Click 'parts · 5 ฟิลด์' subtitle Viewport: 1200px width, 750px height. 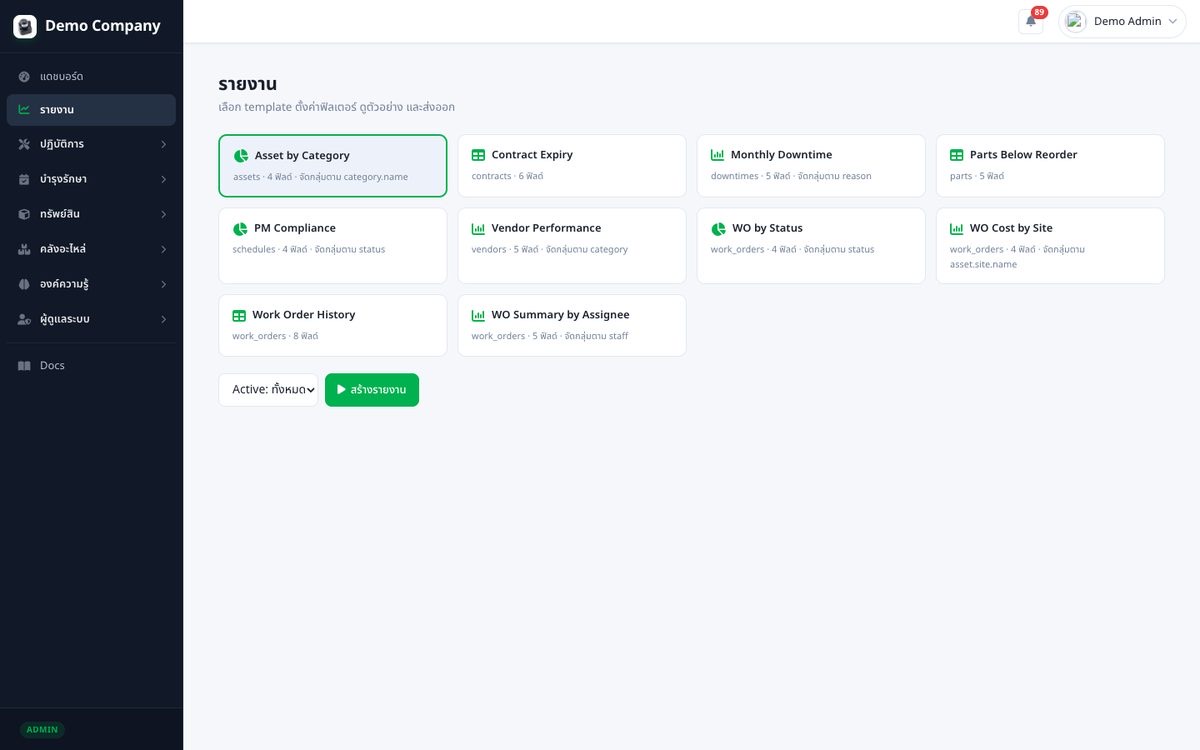[977, 176]
